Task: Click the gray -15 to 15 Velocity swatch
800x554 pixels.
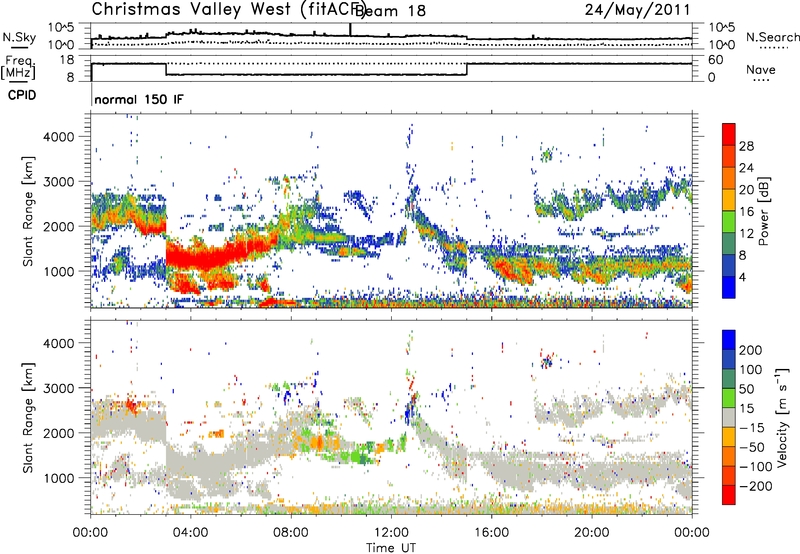Action: (x=729, y=417)
